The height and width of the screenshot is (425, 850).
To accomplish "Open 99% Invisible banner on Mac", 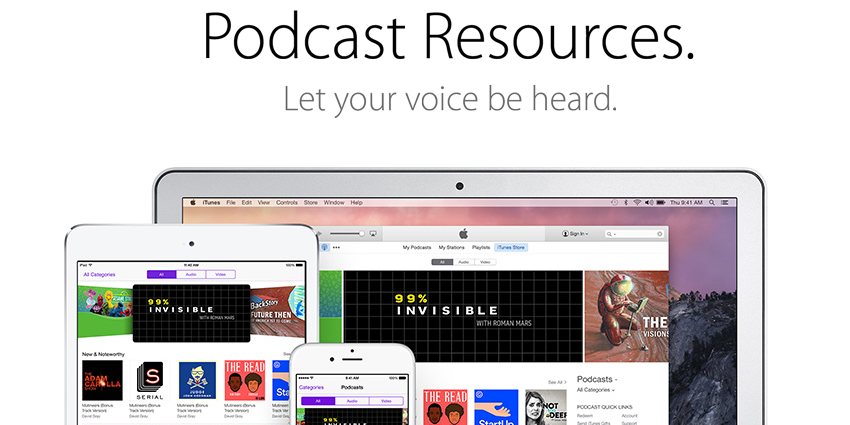I will [463, 317].
